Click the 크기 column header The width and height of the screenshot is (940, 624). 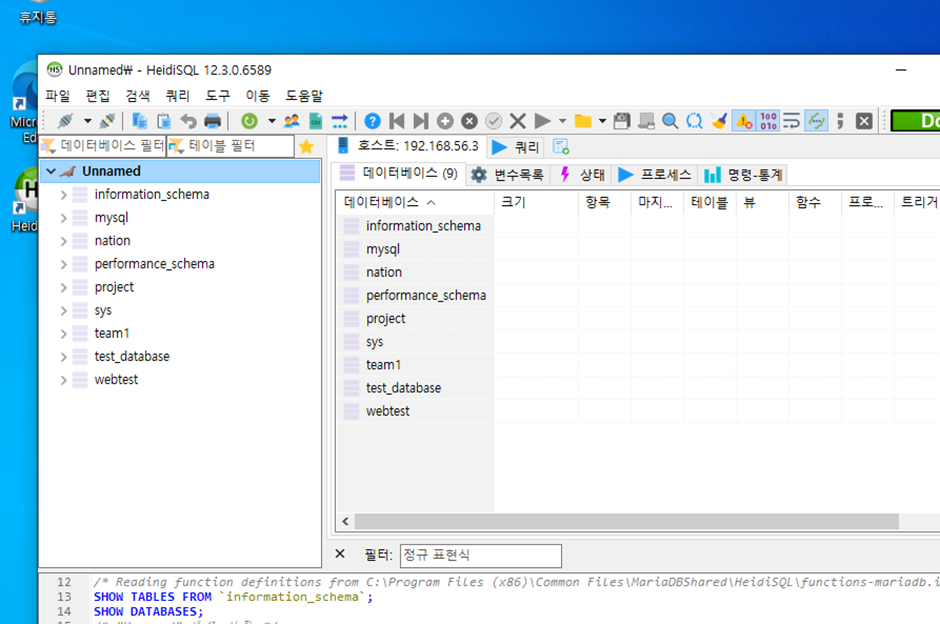[x=536, y=203]
